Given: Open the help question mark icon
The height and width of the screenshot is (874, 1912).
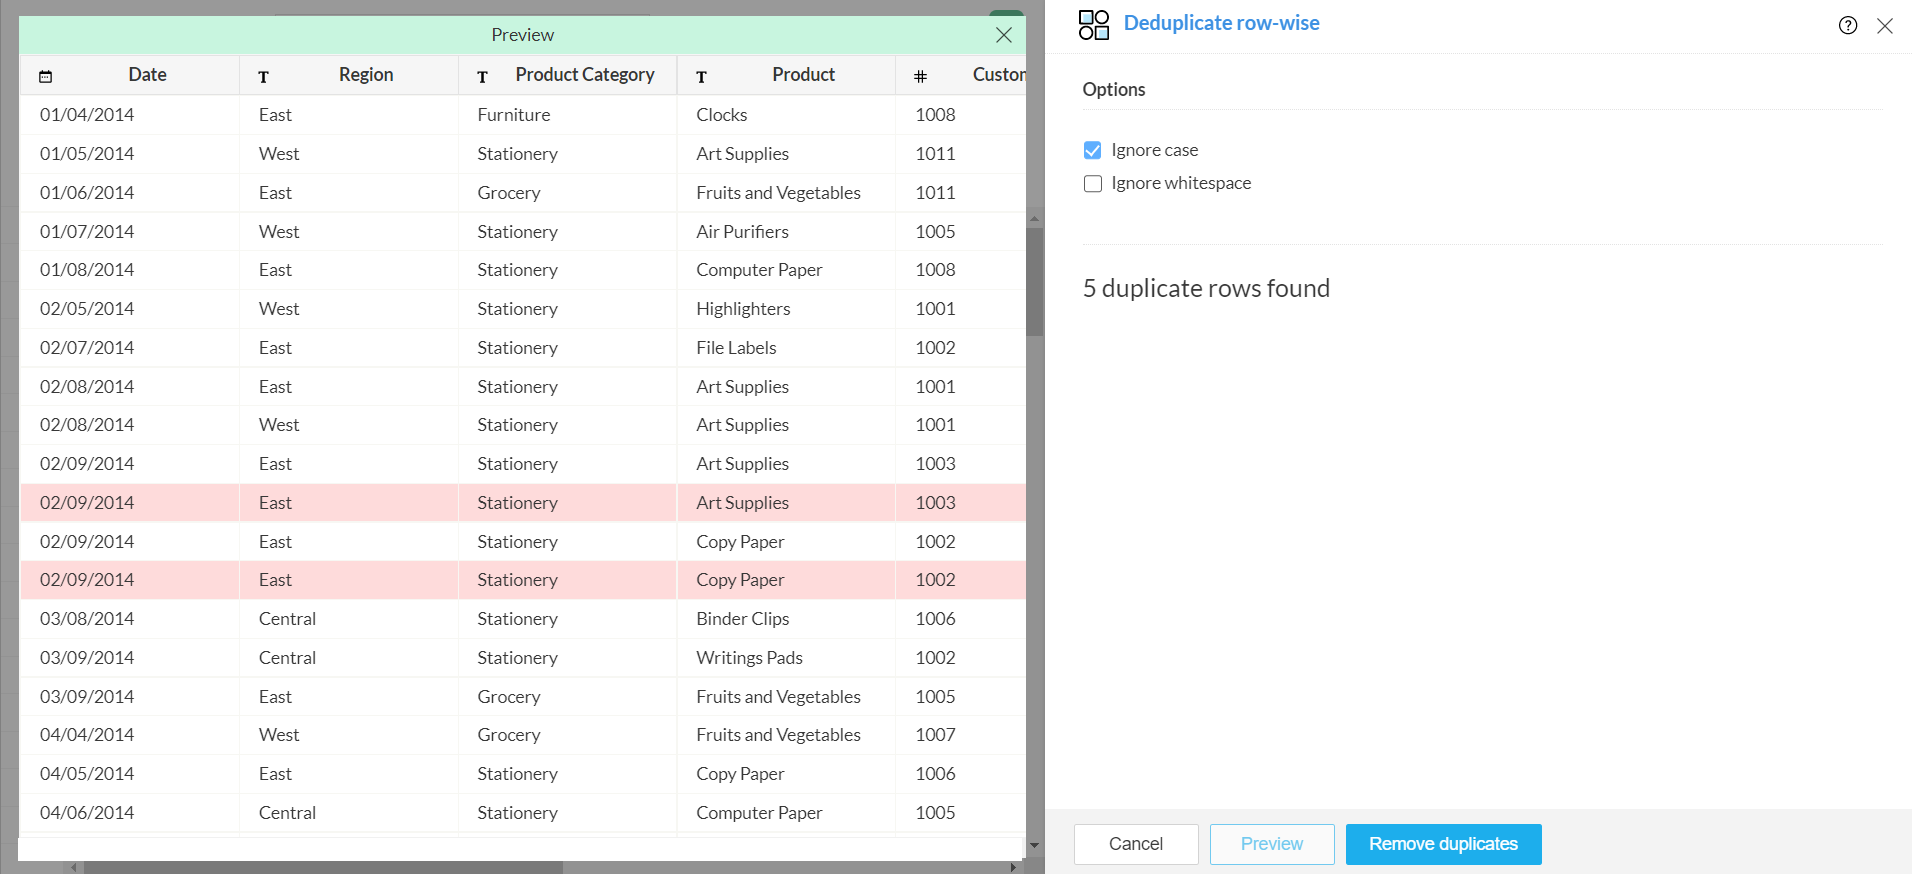Looking at the screenshot, I should coord(1848,26).
